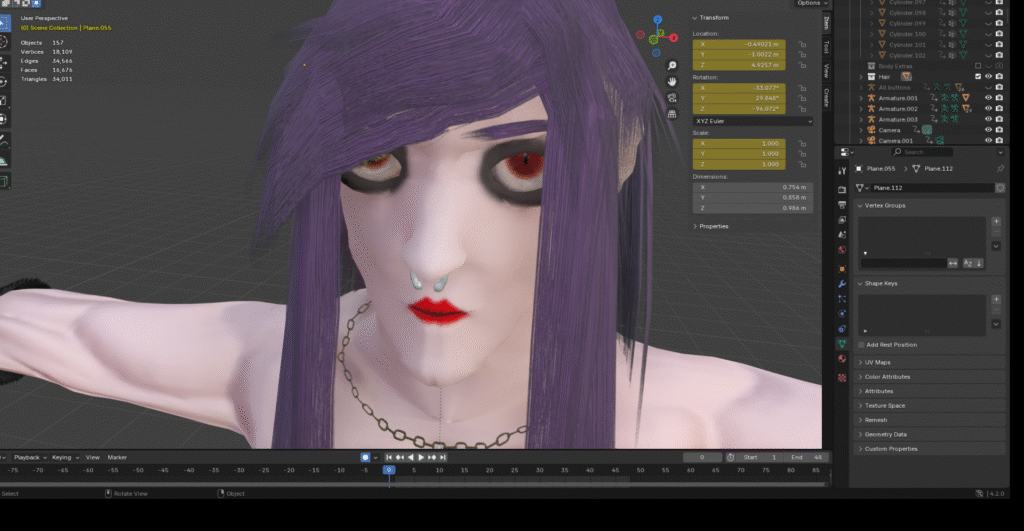
Task: Expand the UV Maps panel
Action: [877, 362]
